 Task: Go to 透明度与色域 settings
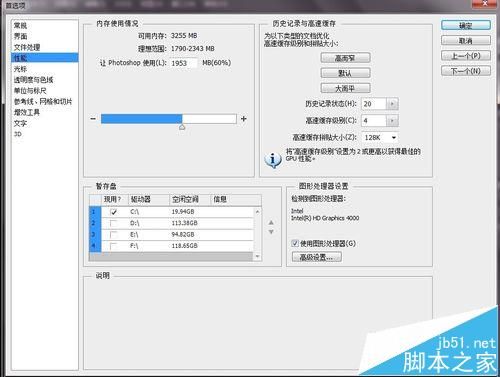(x=33, y=80)
